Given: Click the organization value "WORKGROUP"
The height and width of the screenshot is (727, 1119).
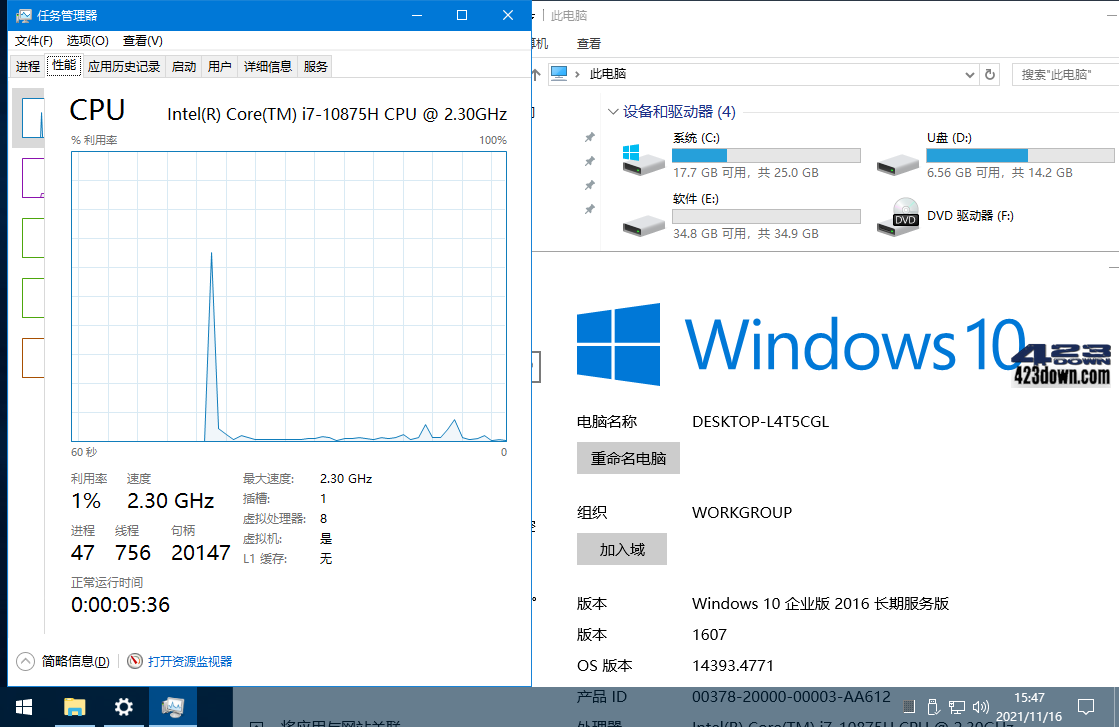Looking at the screenshot, I should click(742, 512).
